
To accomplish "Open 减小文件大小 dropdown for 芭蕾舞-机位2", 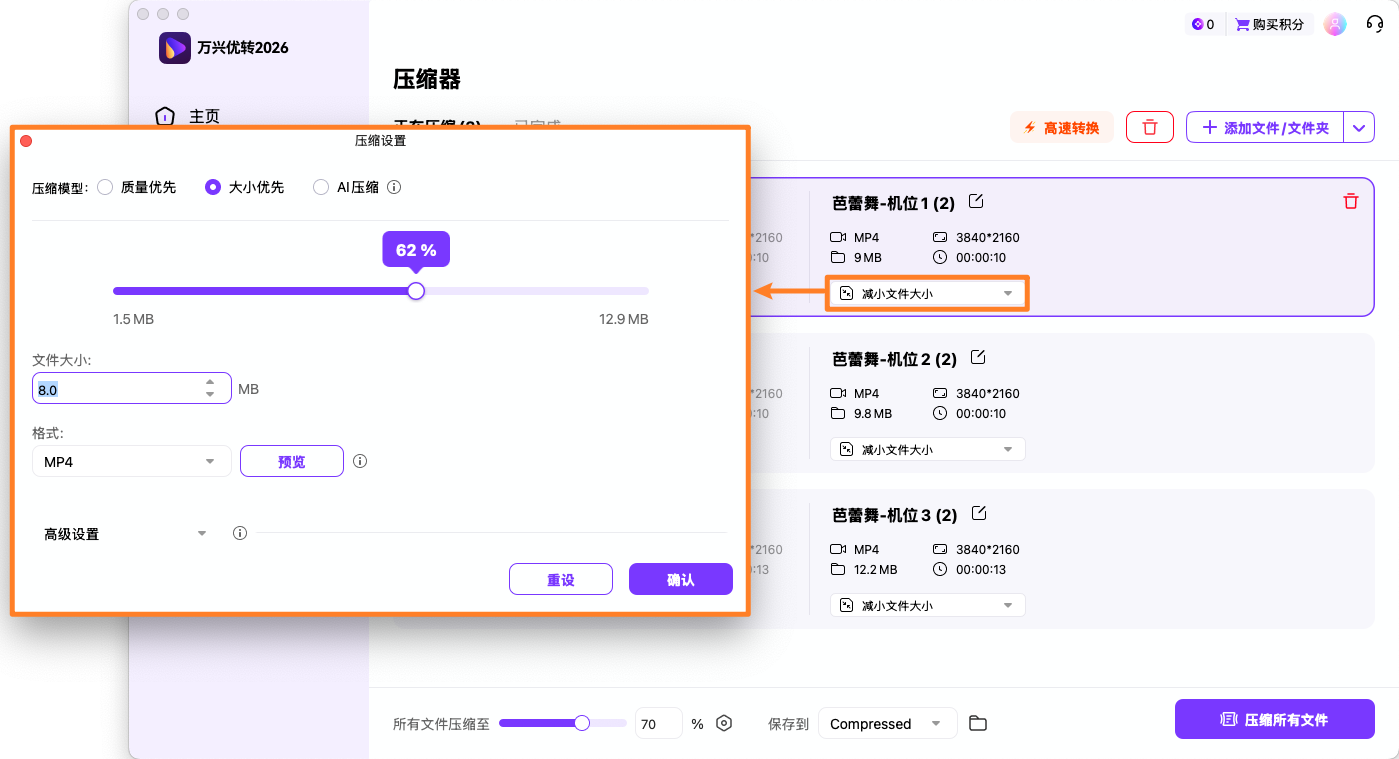I will click(926, 448).
